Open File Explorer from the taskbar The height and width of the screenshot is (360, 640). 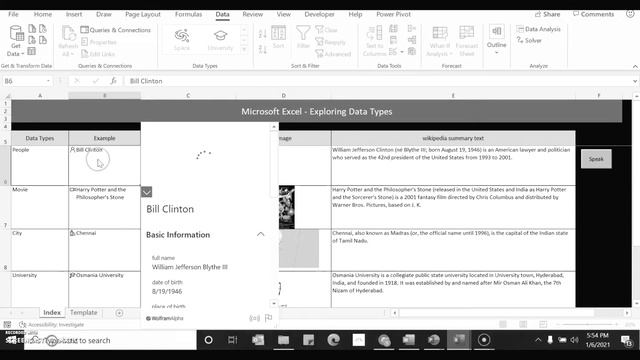(x=283, y=340)
